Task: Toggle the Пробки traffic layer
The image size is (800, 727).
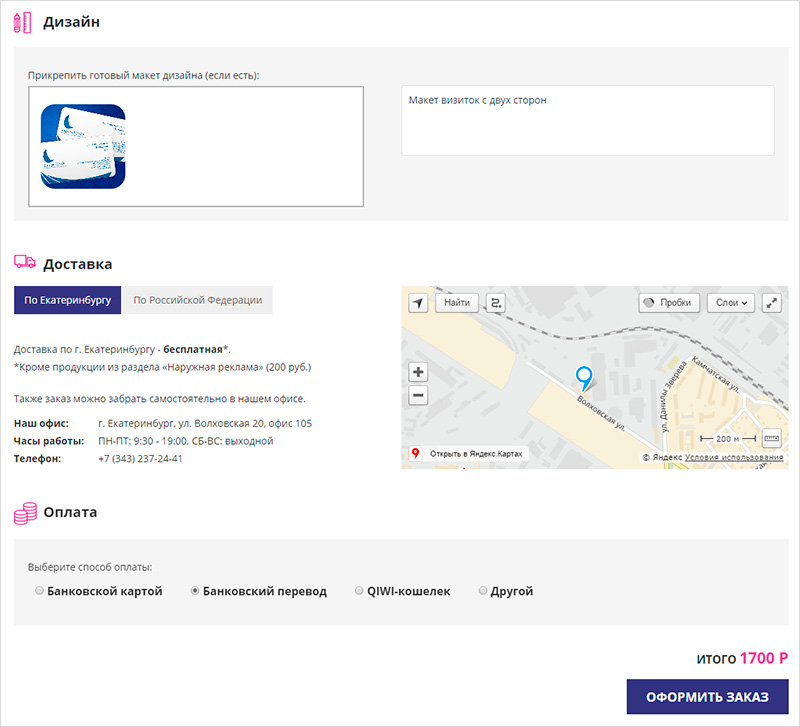Action: [x=668, y=303]
